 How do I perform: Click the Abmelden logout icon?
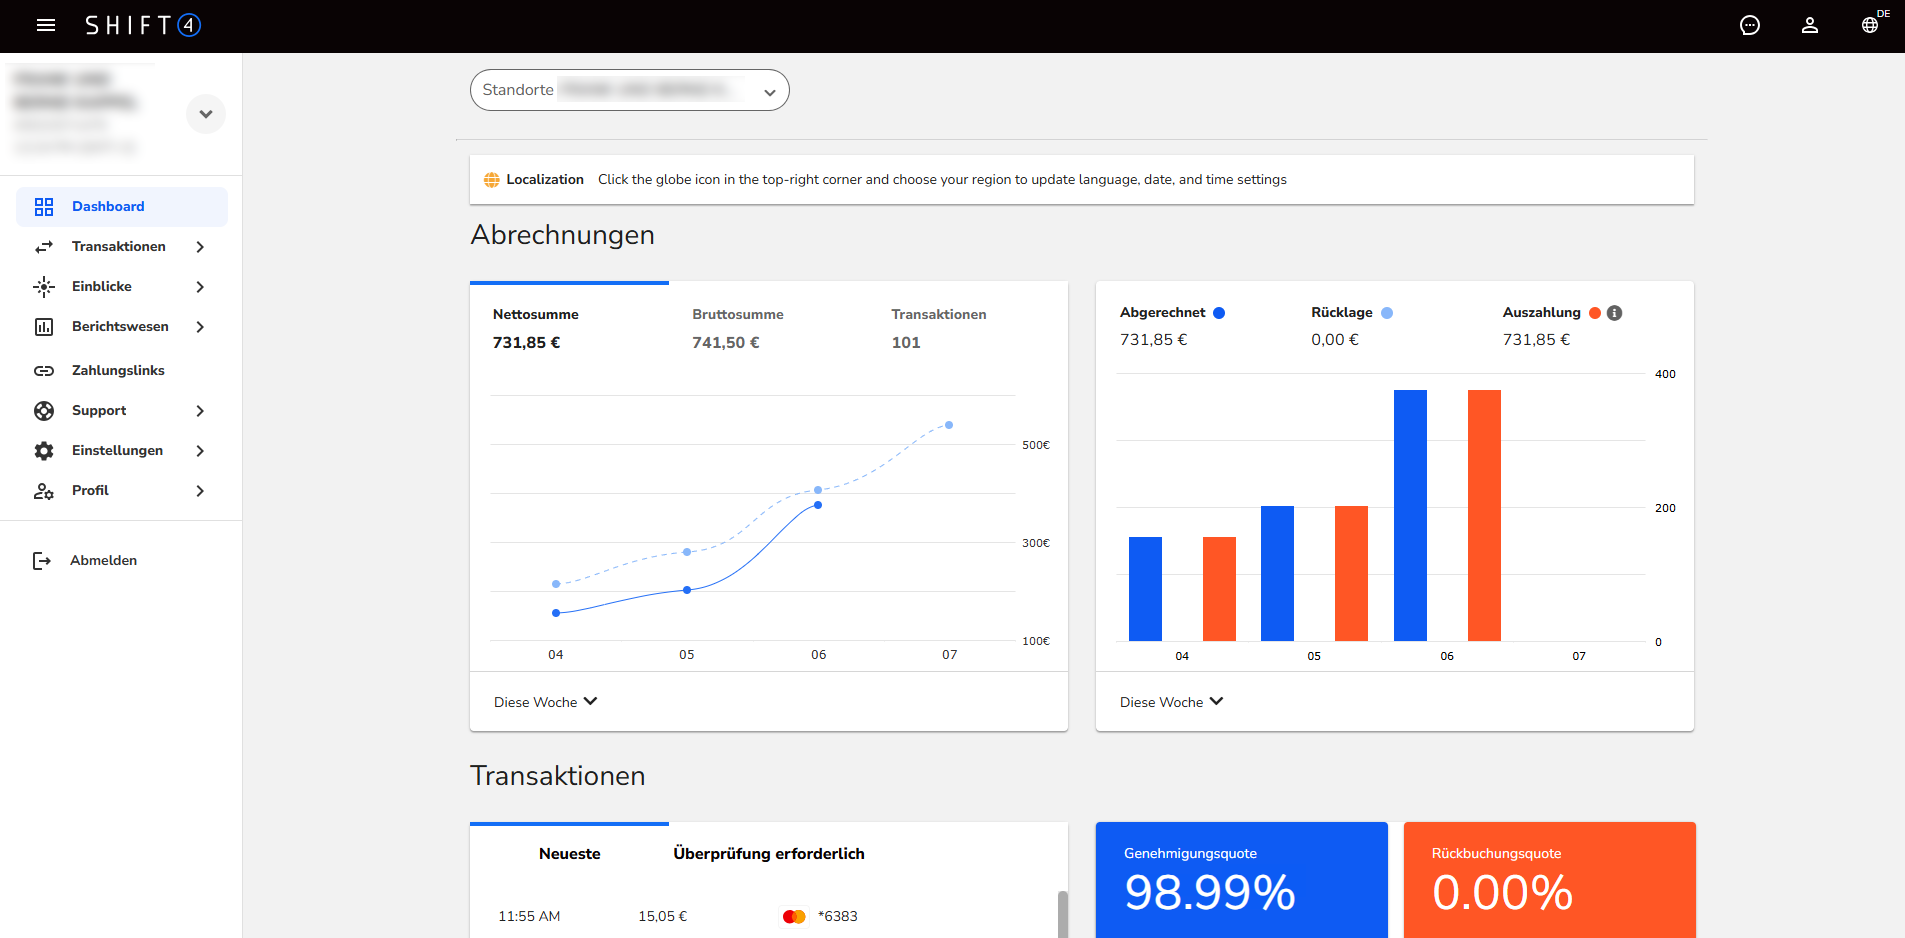click(42, 561)
